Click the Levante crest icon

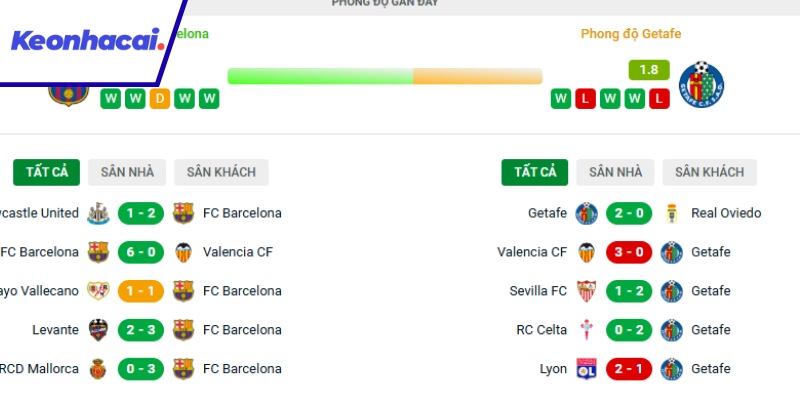98,330
